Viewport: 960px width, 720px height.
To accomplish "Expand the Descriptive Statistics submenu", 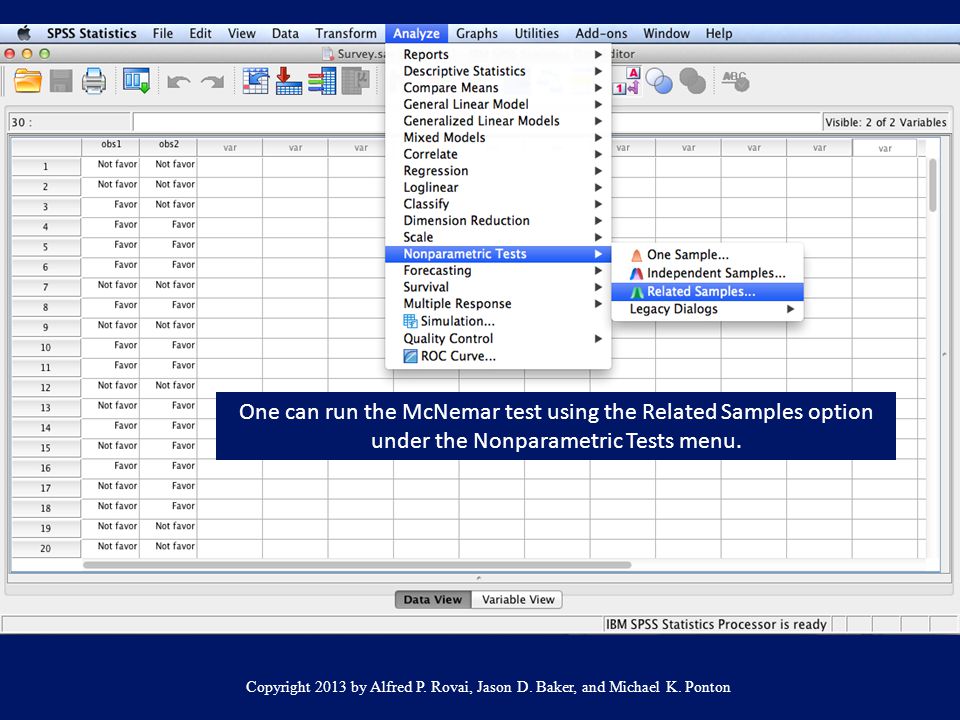I will click(x=498, y=71).
